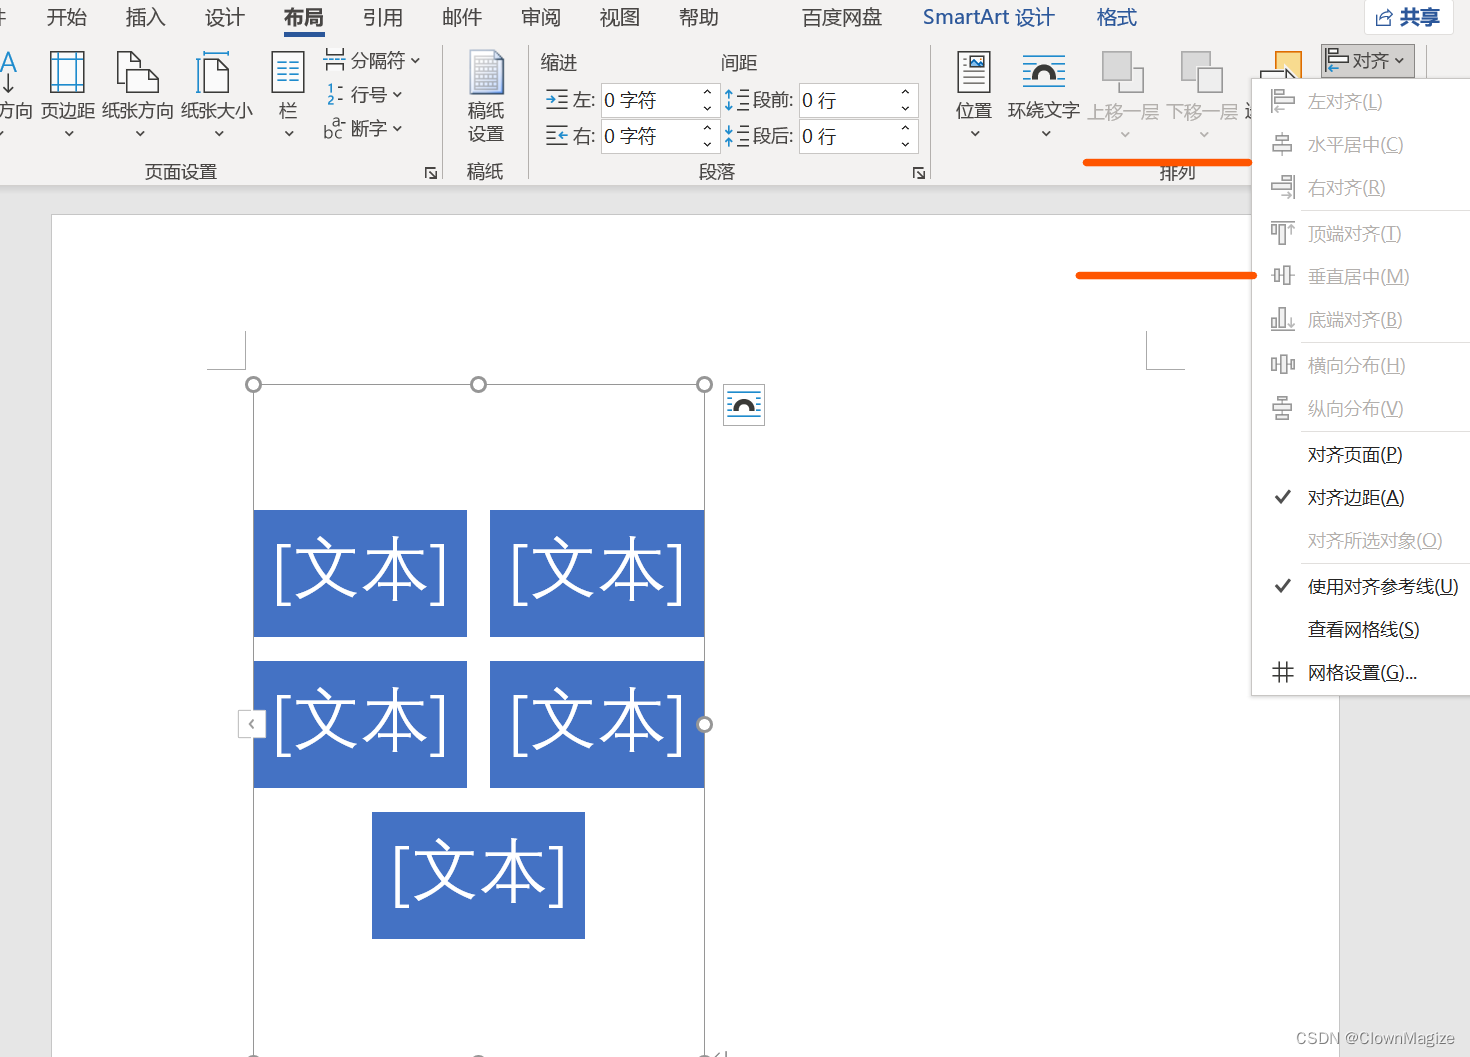The image size is (1470, 1057).
Task: Switch to the 格式 tab
Action: [1117, 17]
